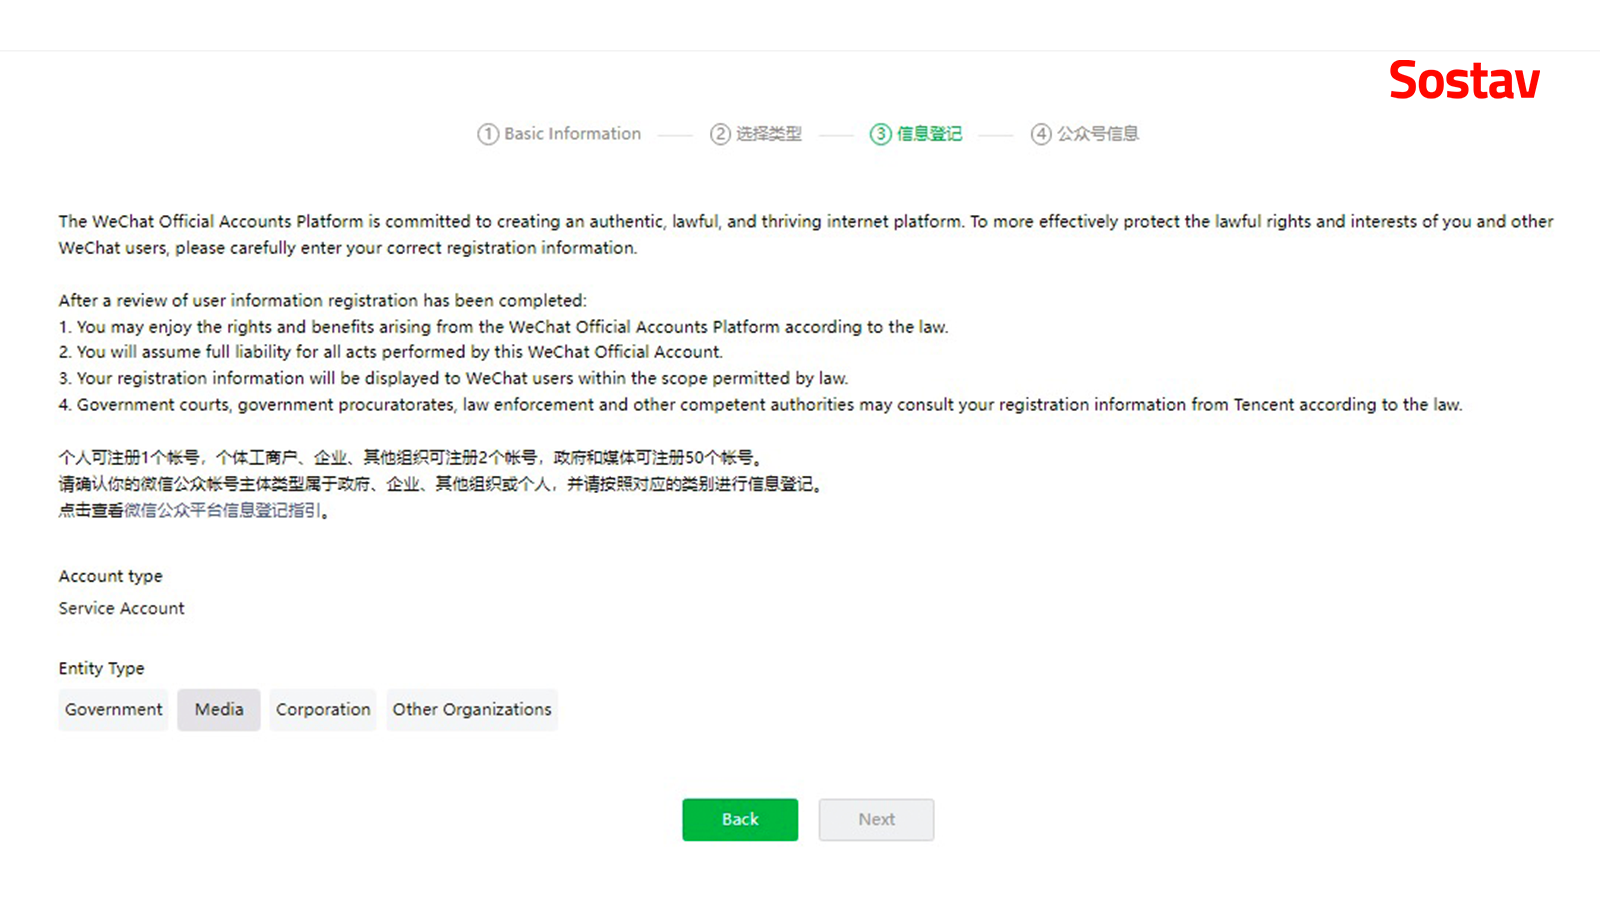Viewport: 1600px width, 900px height.
Task: Click the Entity Type label
Action: (101, 669)
